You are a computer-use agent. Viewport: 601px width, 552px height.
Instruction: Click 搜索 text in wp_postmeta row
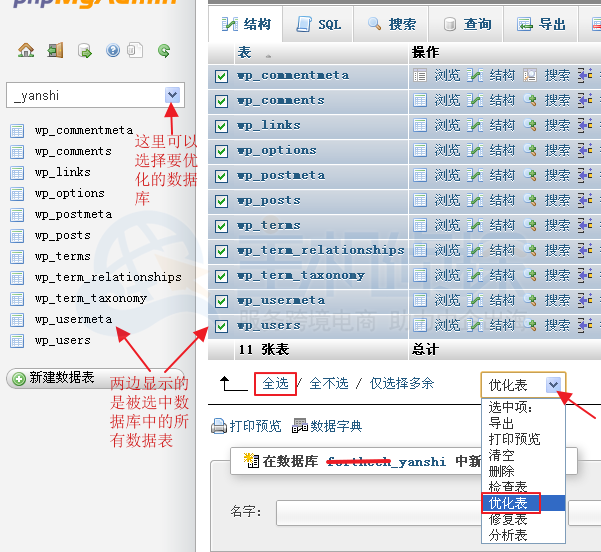click(x=557, y=176)
